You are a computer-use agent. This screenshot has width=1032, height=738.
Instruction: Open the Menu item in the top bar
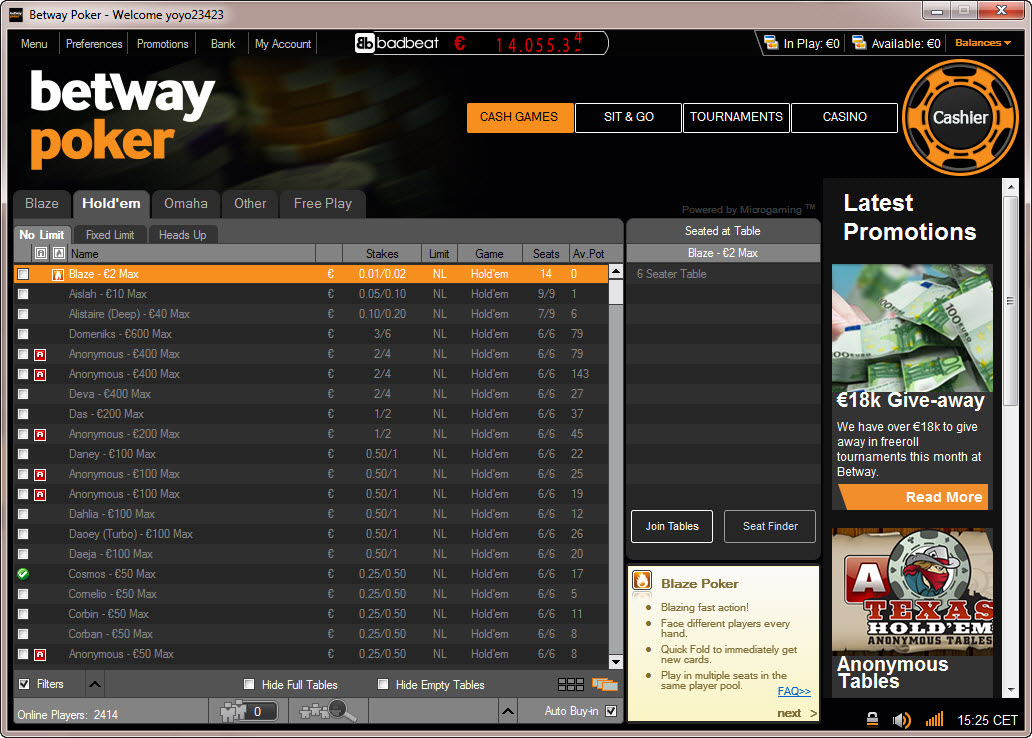(34, 43)
